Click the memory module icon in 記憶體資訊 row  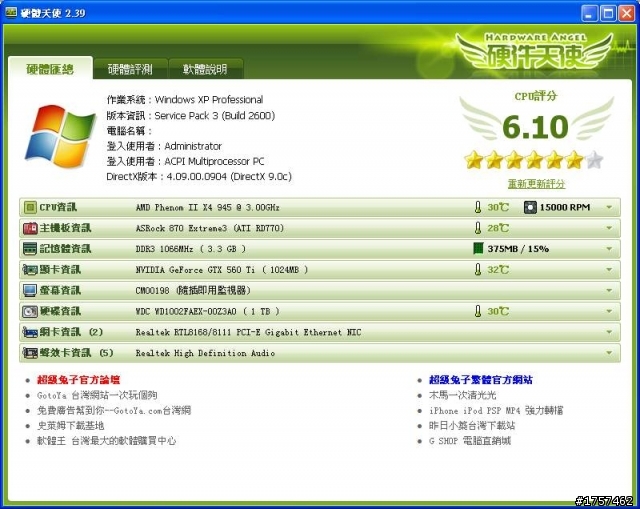coord(30,249)
